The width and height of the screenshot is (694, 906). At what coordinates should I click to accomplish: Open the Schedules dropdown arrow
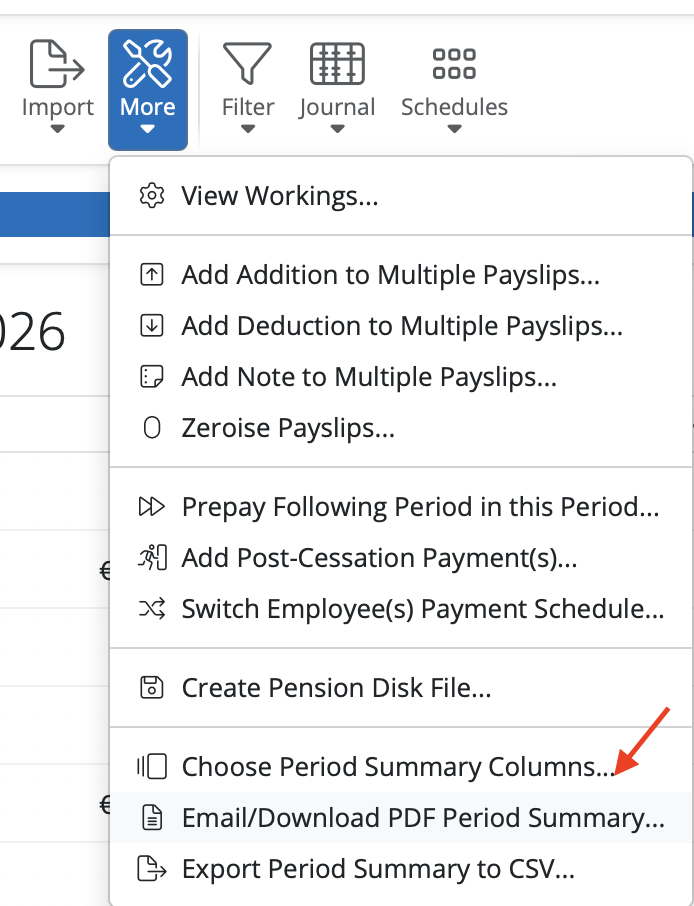click(x=454, y=129)
